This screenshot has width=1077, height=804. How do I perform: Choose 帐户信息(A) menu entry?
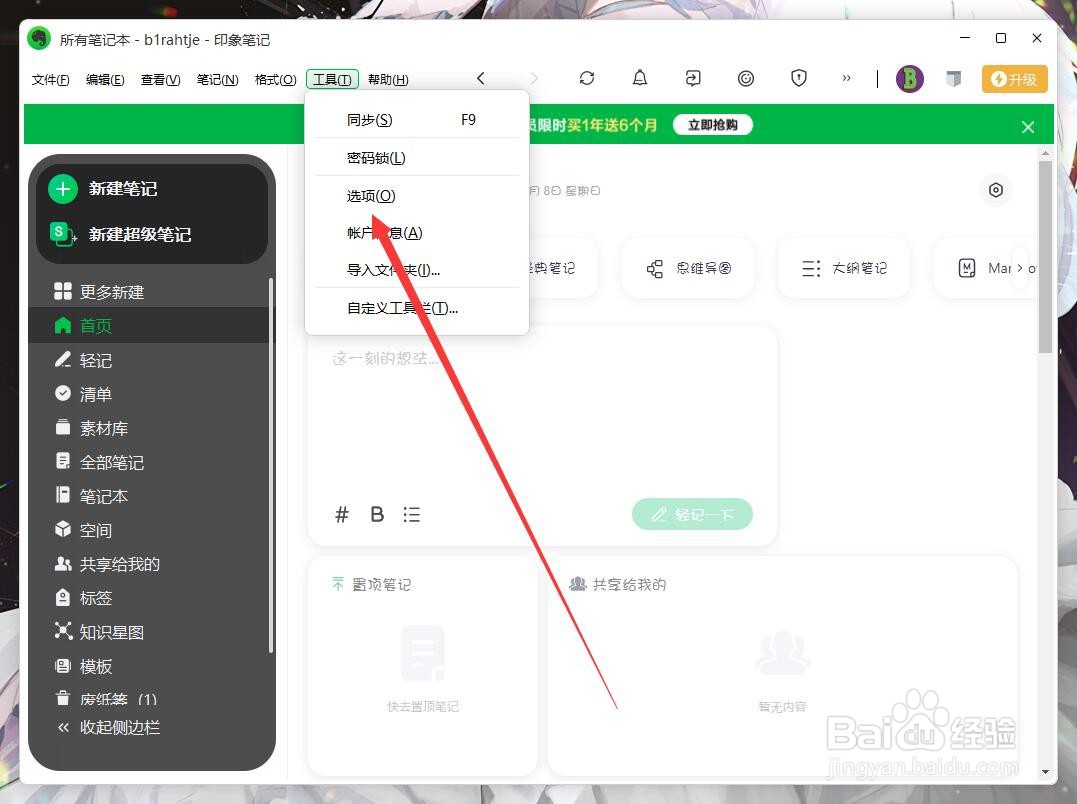(417, 233)
